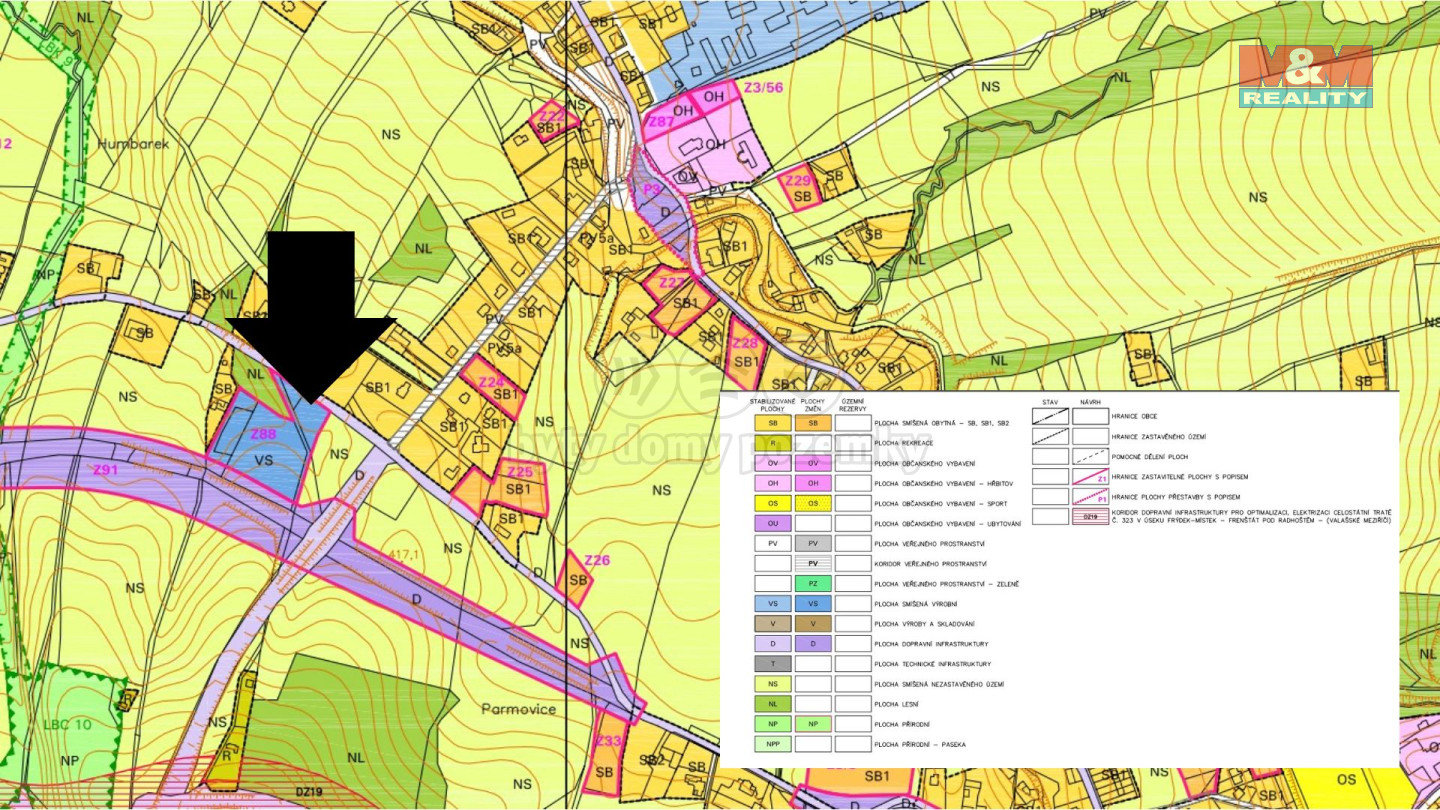
Task: Select the Z1 boundary legend symbol
Action: pyautogui.click(x=1090, y=477)
